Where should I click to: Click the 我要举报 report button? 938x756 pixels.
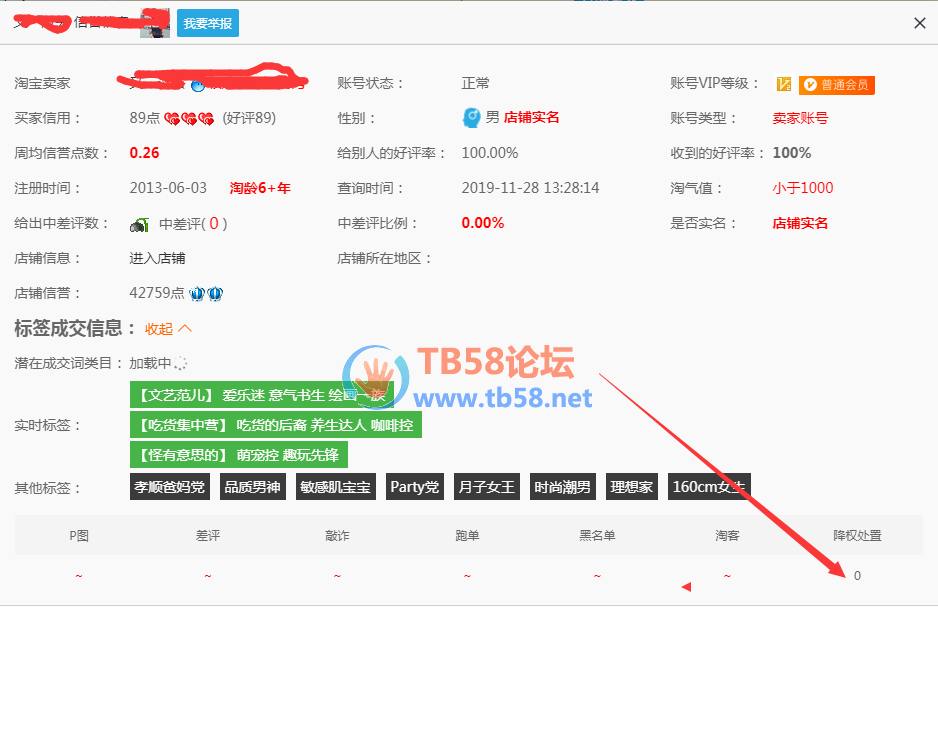(x=208, y=23)
